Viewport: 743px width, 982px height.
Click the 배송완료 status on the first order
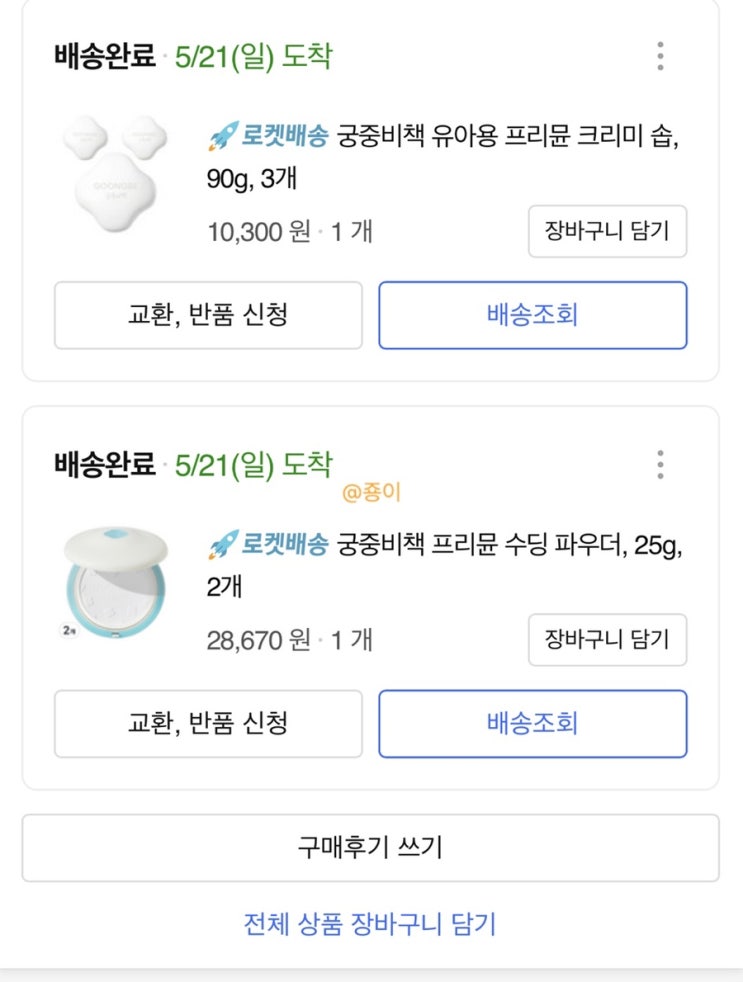point(105,57)
